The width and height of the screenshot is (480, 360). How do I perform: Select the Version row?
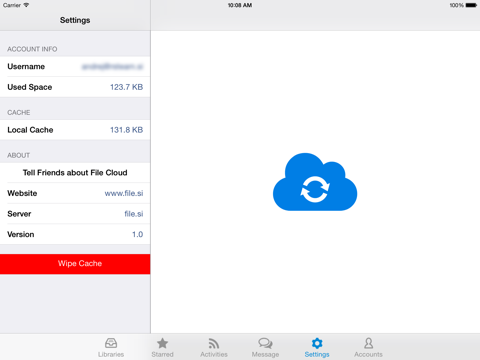75,234
